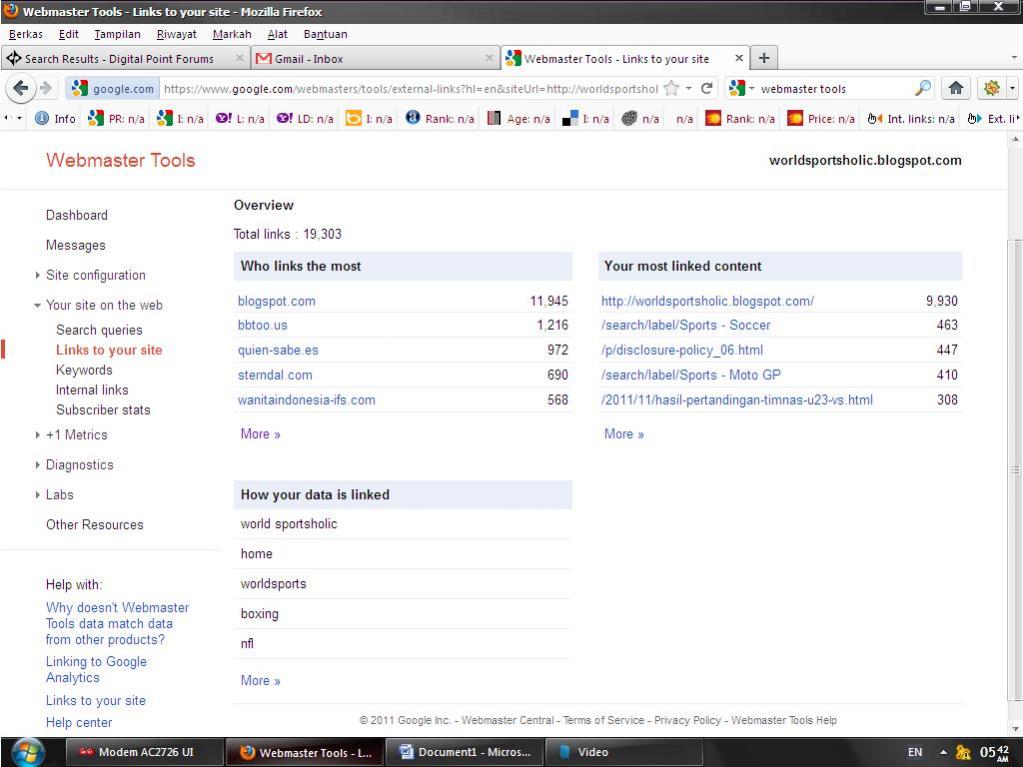Expand the +1 Metrics section

pos(38,435)
